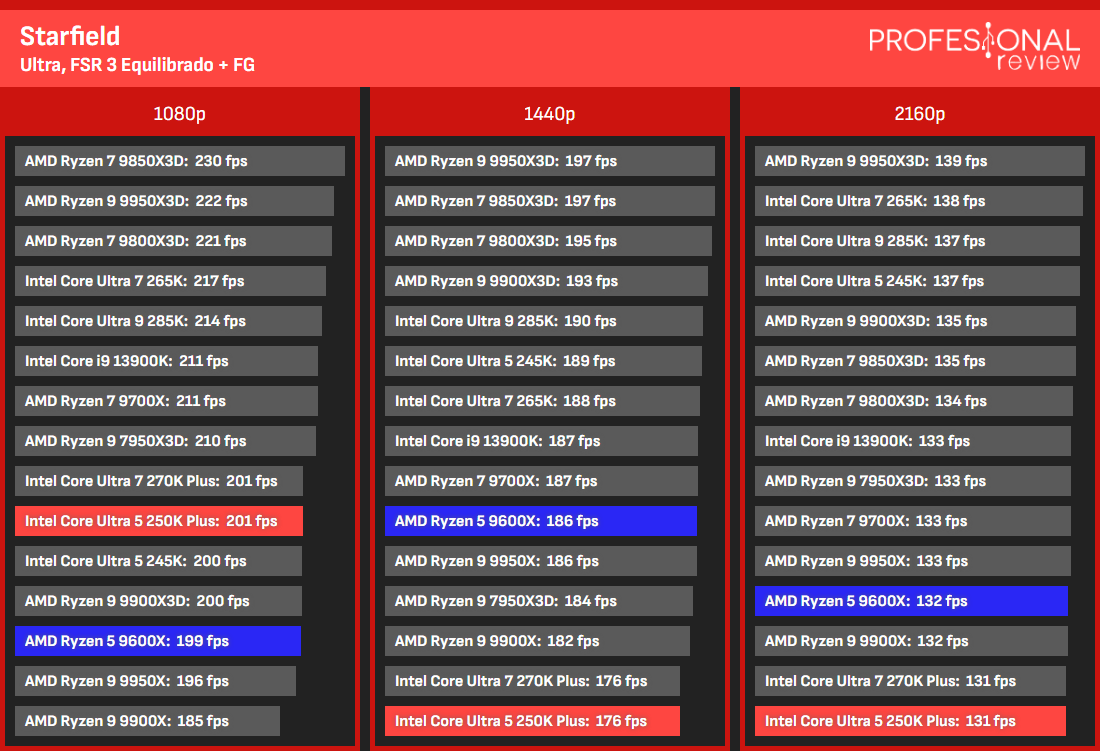1100x751 pixels.
Task: Click the 1080p column header
Action: (x=180, y=114)
